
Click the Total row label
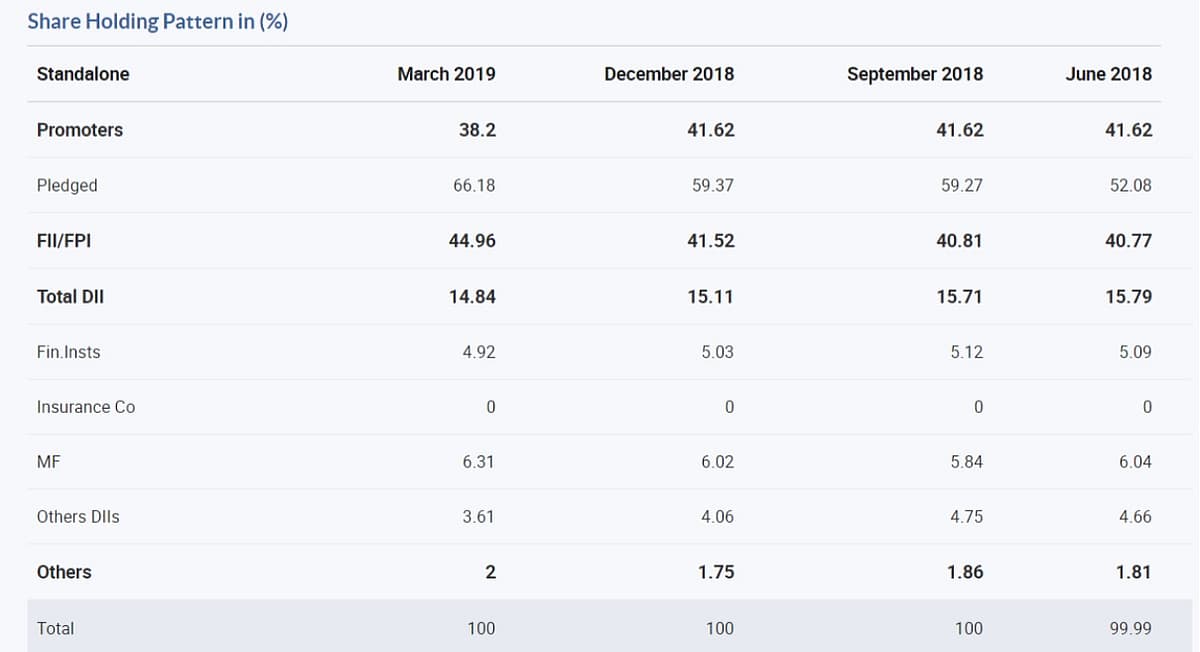pos(55,628)
